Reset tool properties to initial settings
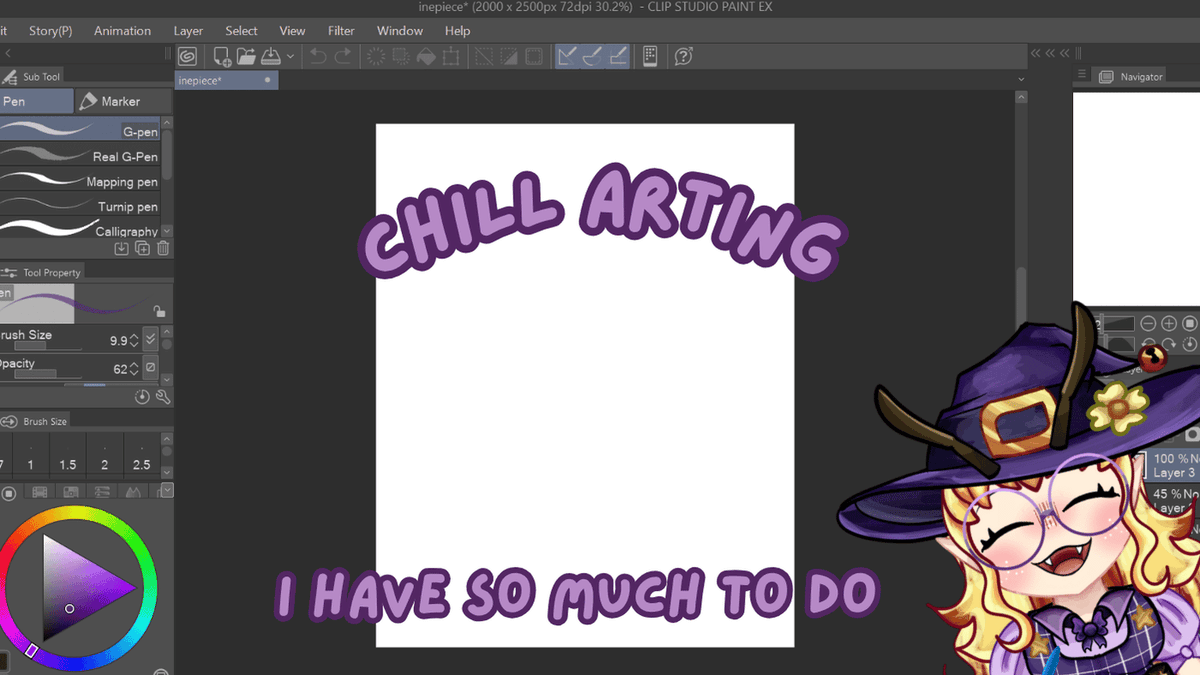The width and height of the screenshot is (1200, 675). [x=142, y=397]
